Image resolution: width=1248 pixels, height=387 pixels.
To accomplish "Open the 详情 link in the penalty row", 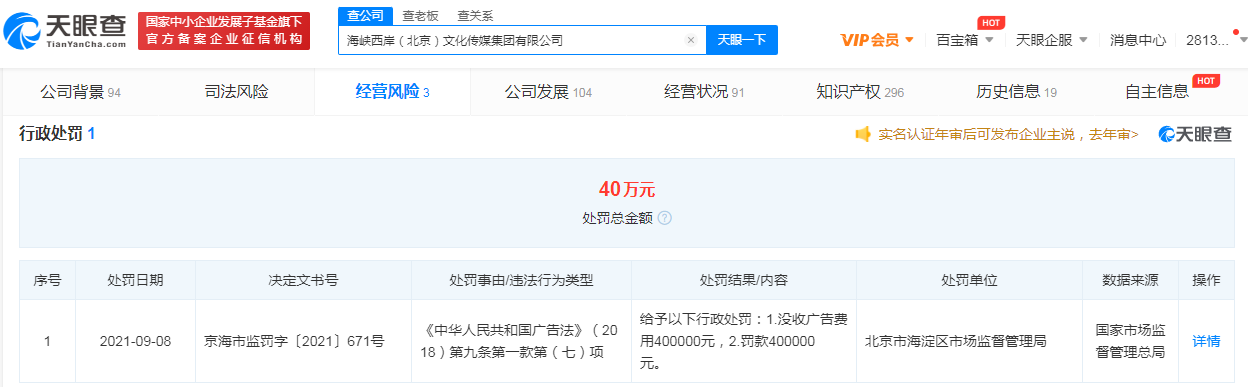I will (x=1206, y=341).
